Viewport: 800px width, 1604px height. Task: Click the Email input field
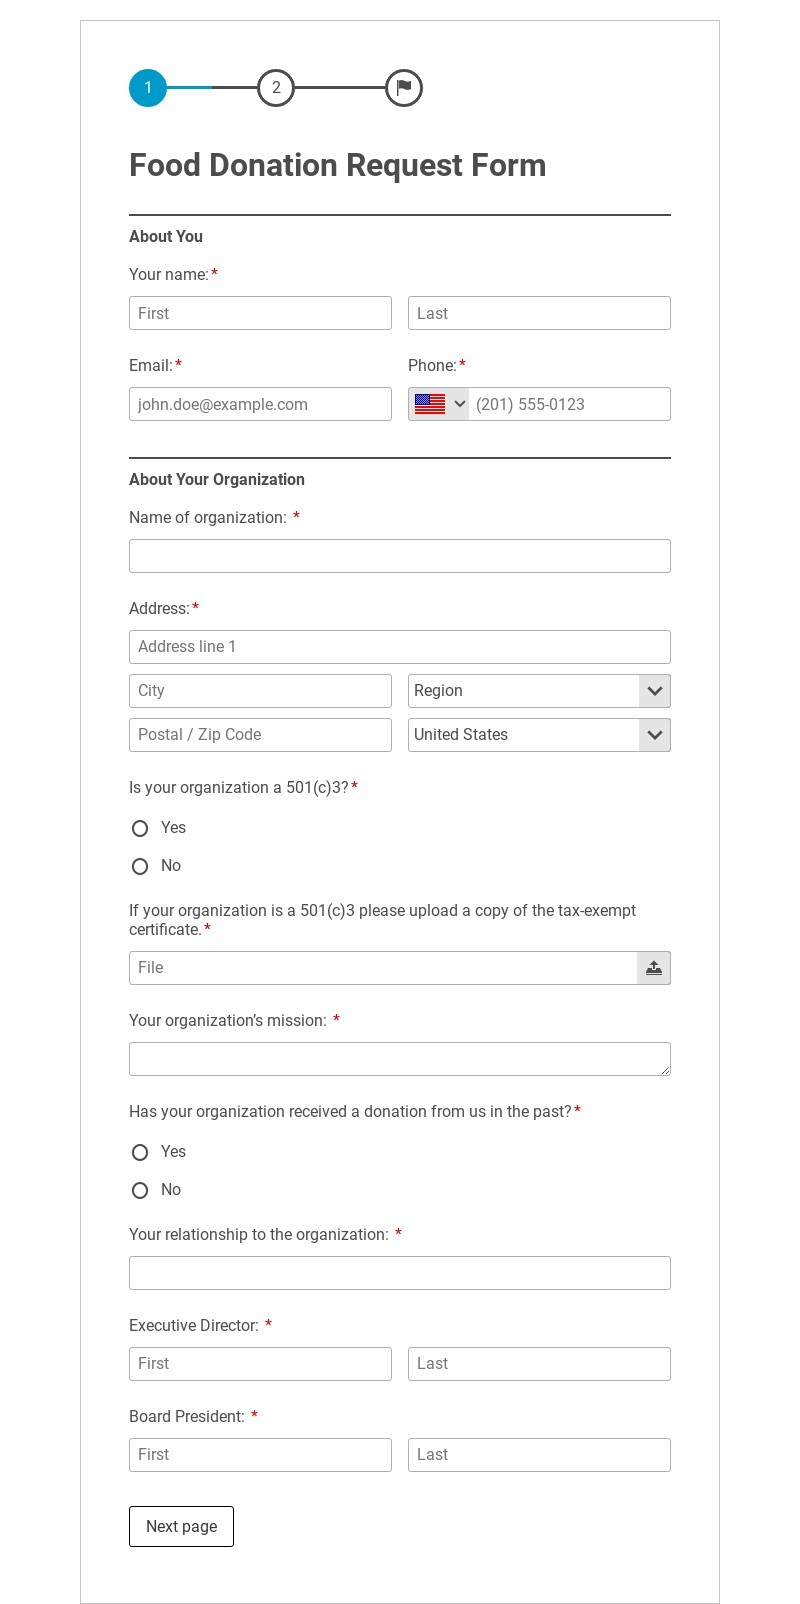(260, 404)
